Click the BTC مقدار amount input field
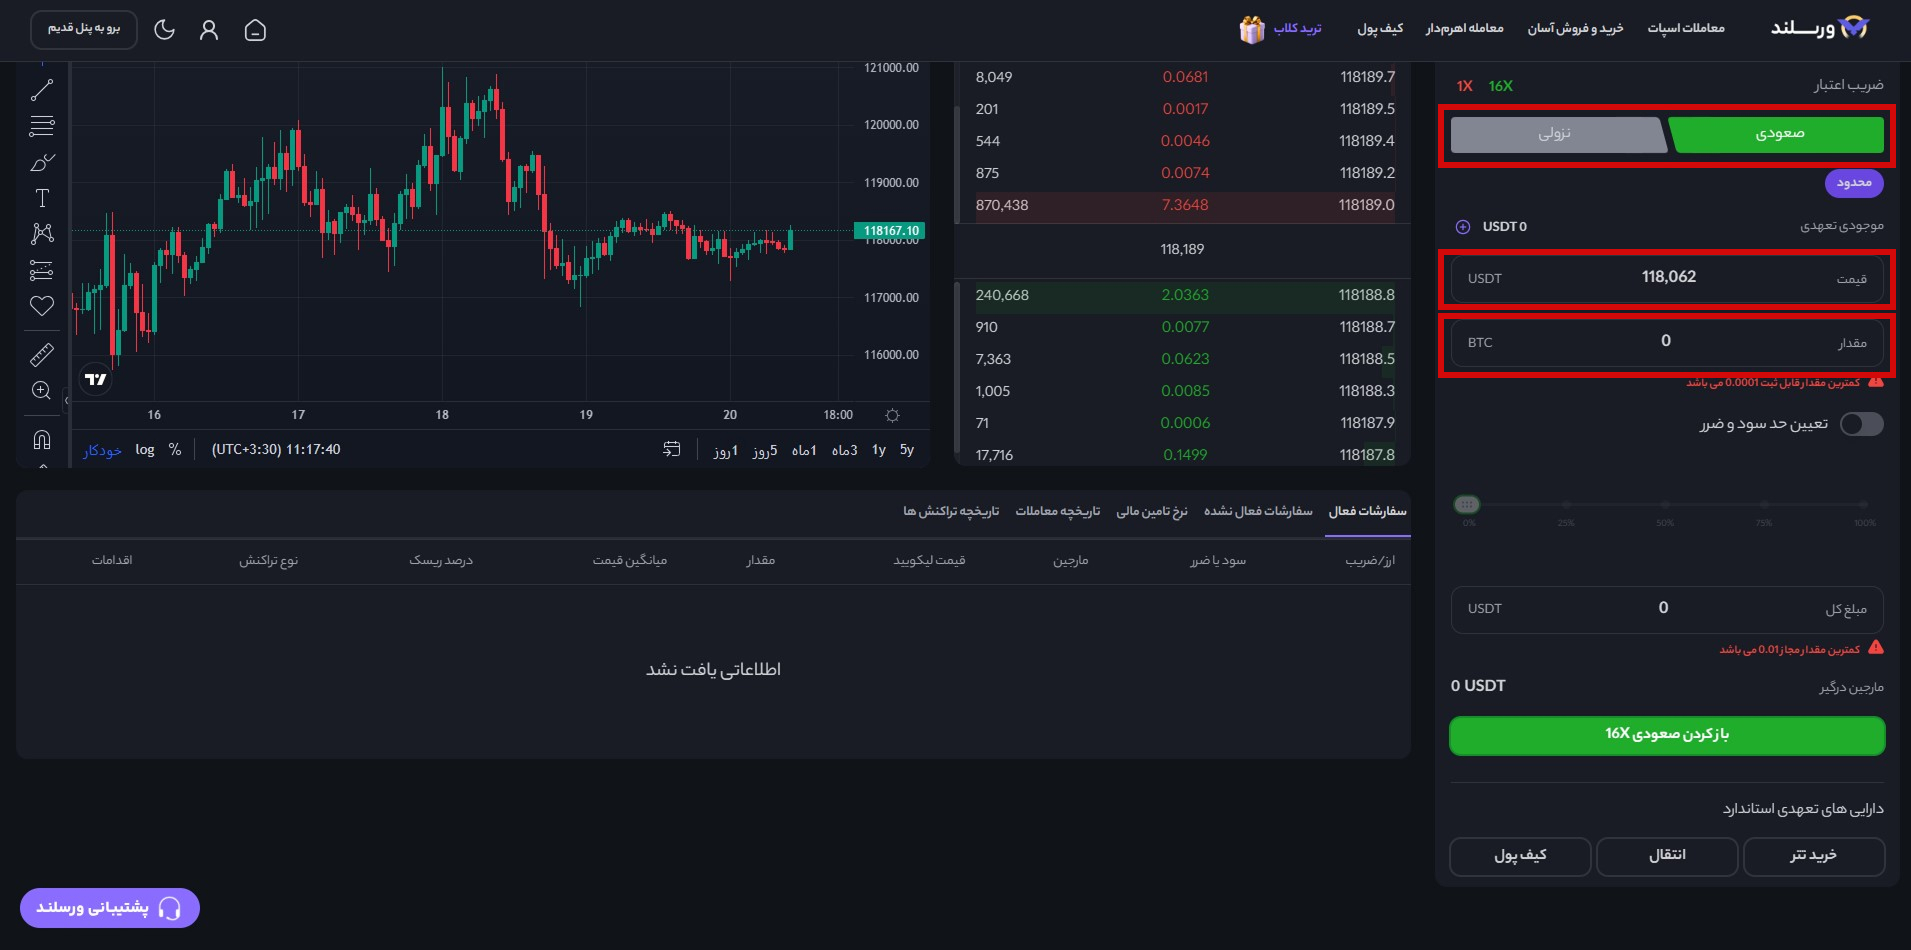 point(1665,342)
